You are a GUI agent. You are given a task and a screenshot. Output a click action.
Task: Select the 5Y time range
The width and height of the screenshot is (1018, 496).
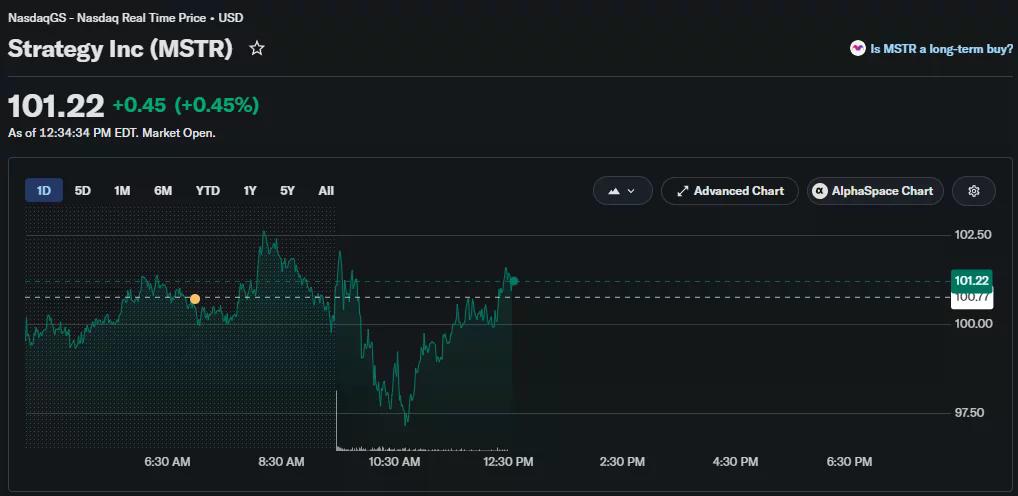point(288,191)
